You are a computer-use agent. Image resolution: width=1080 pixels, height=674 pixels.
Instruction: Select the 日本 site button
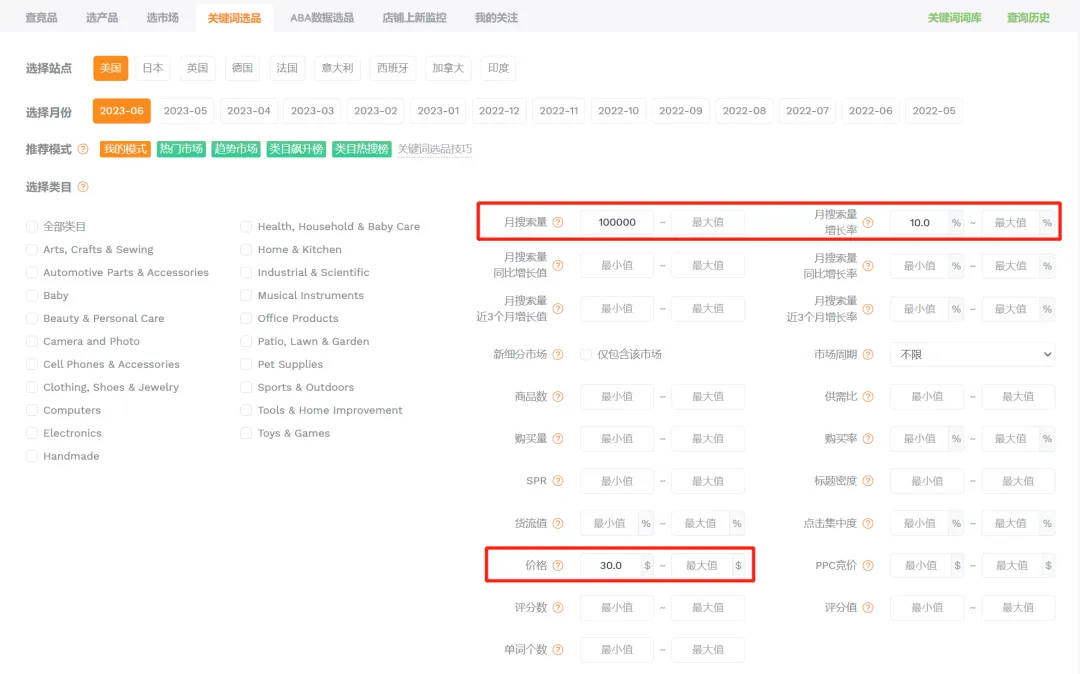[153, 69]
